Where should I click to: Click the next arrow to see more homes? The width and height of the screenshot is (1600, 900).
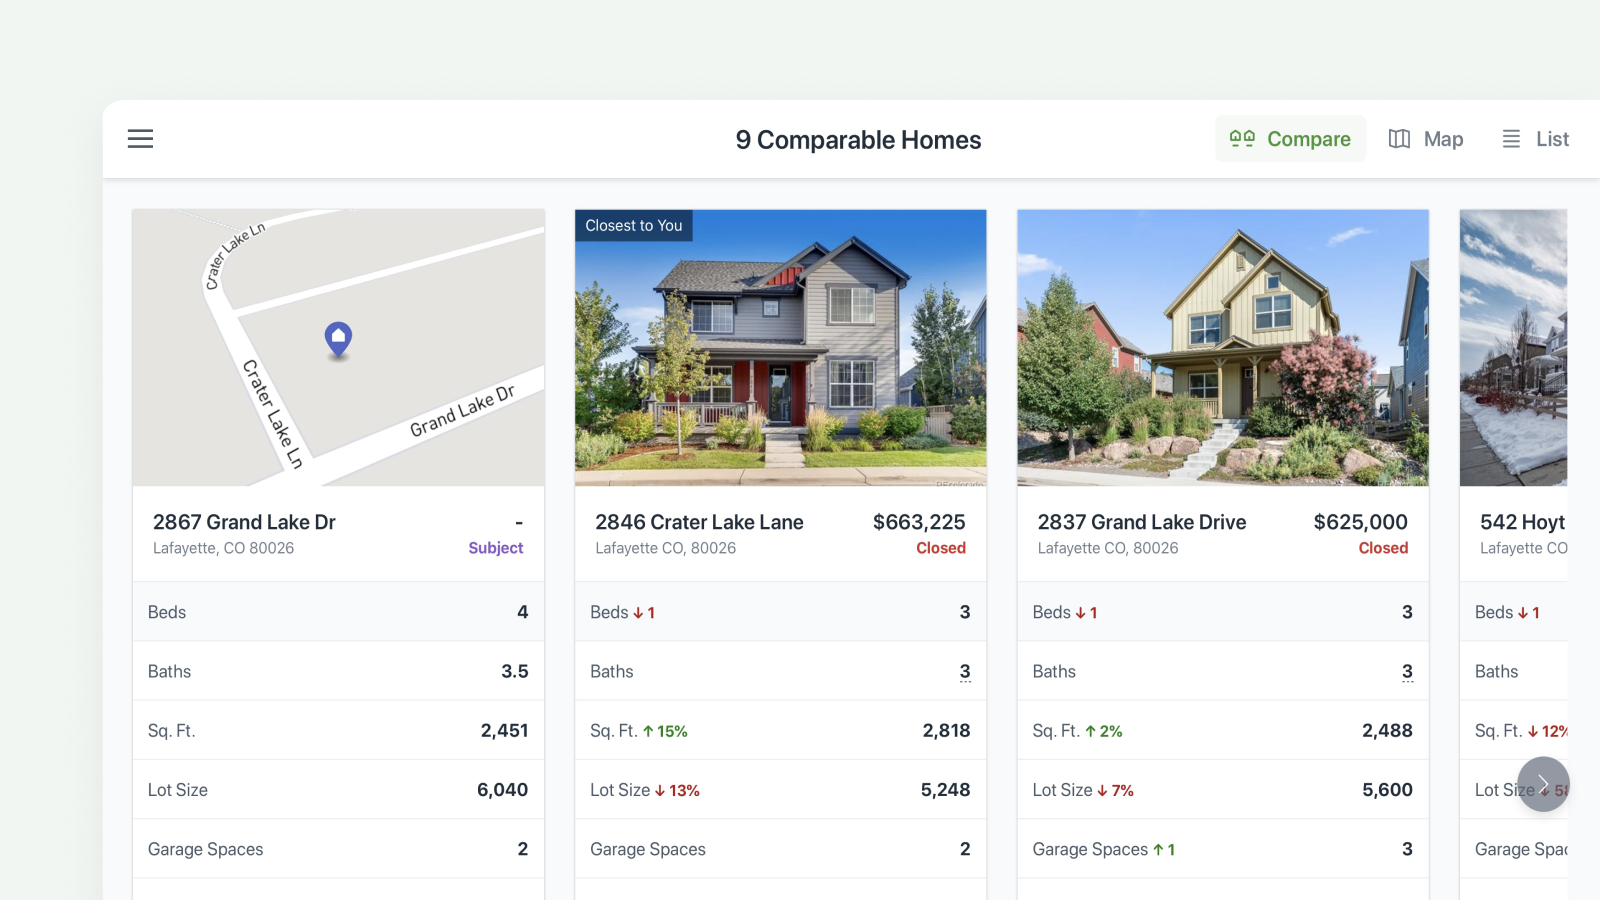(x=1543, y=784)
